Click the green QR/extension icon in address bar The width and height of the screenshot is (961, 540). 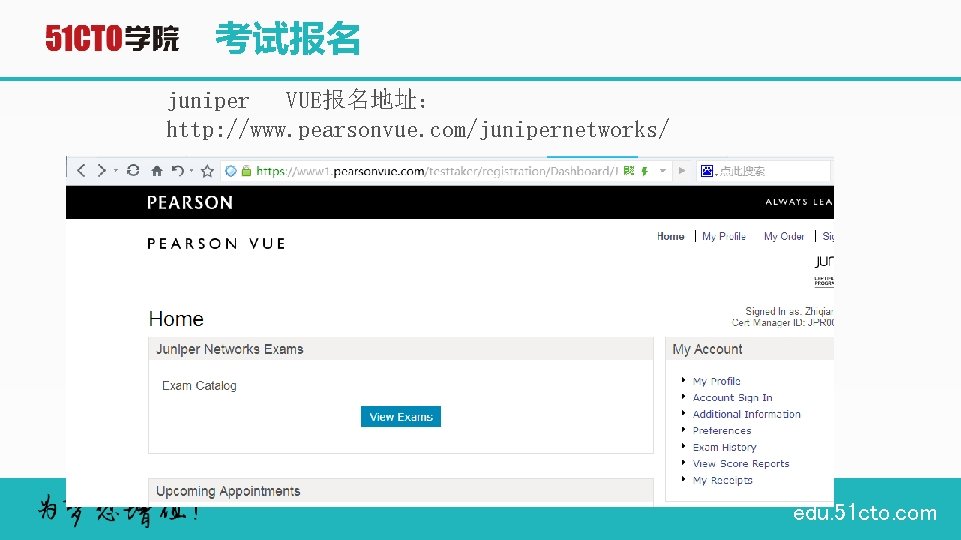[x=629, y=171]
